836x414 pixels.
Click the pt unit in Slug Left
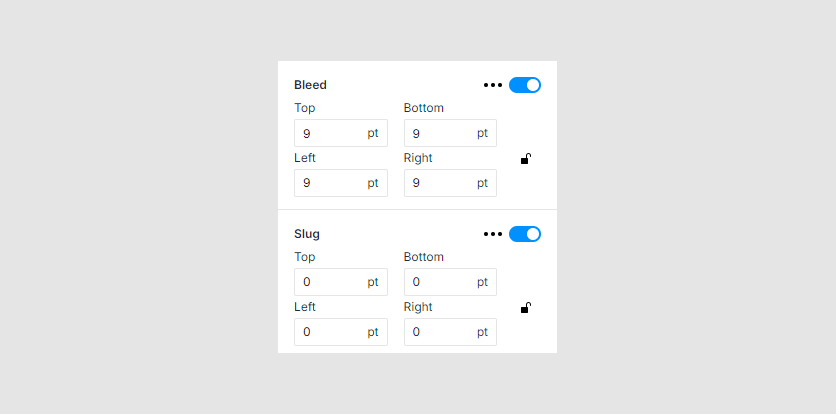point(373,332)
